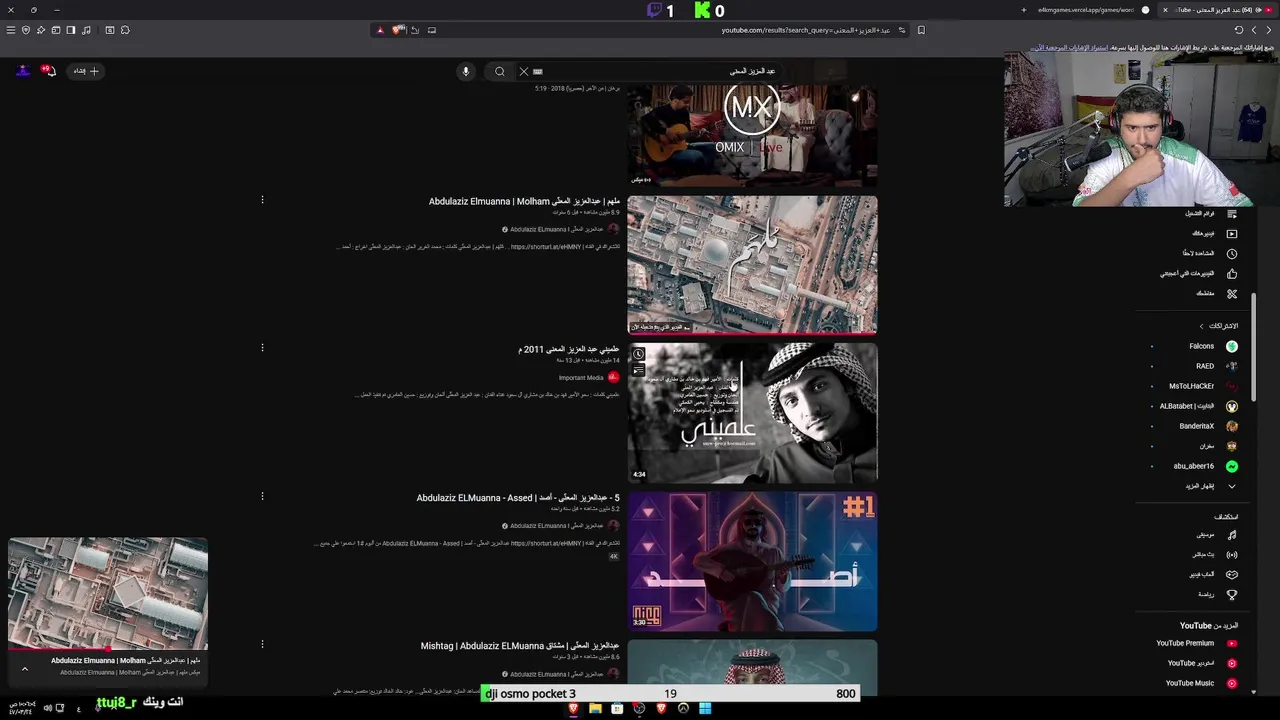Click add to queue icon on 2011 thumbnail

tap(638, 370)
